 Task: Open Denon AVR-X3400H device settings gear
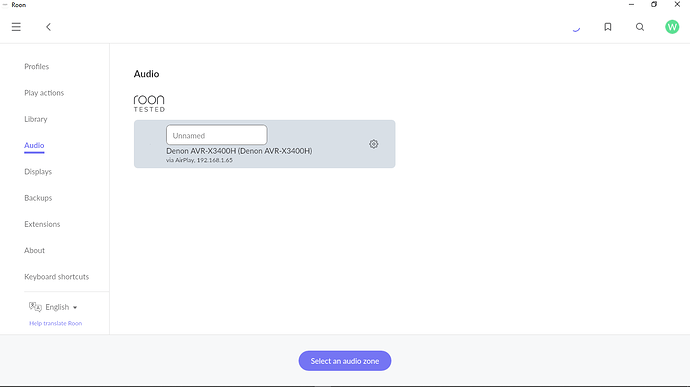tap(374, 144)
